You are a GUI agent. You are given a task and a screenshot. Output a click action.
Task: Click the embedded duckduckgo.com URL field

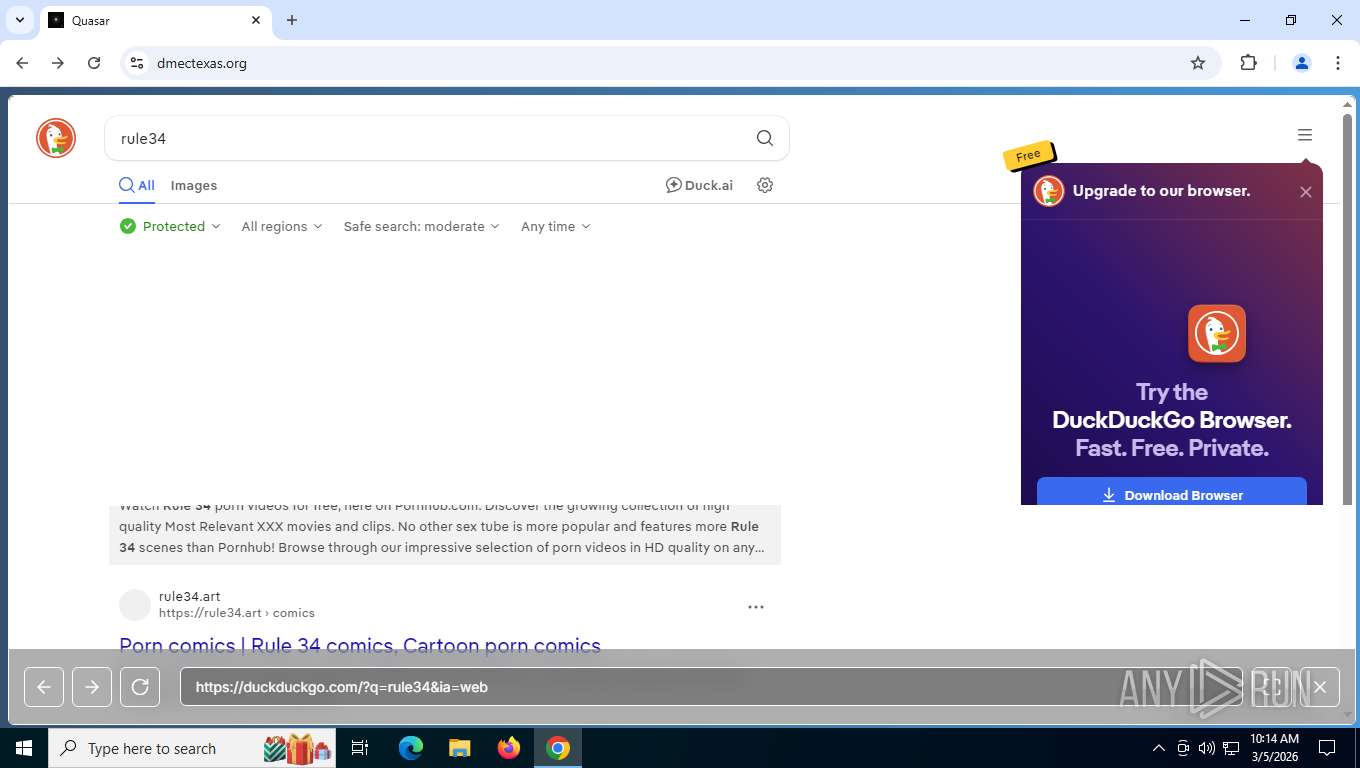click(x=711, y=687)
